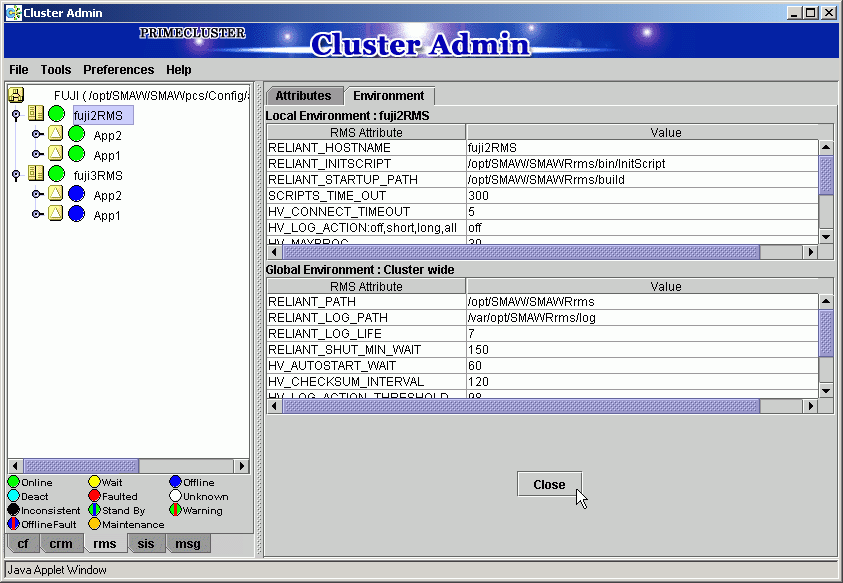Click App2 triangle icon under fuji2RMS
Viewport: 843px width, 583px height.
[55, 133]
